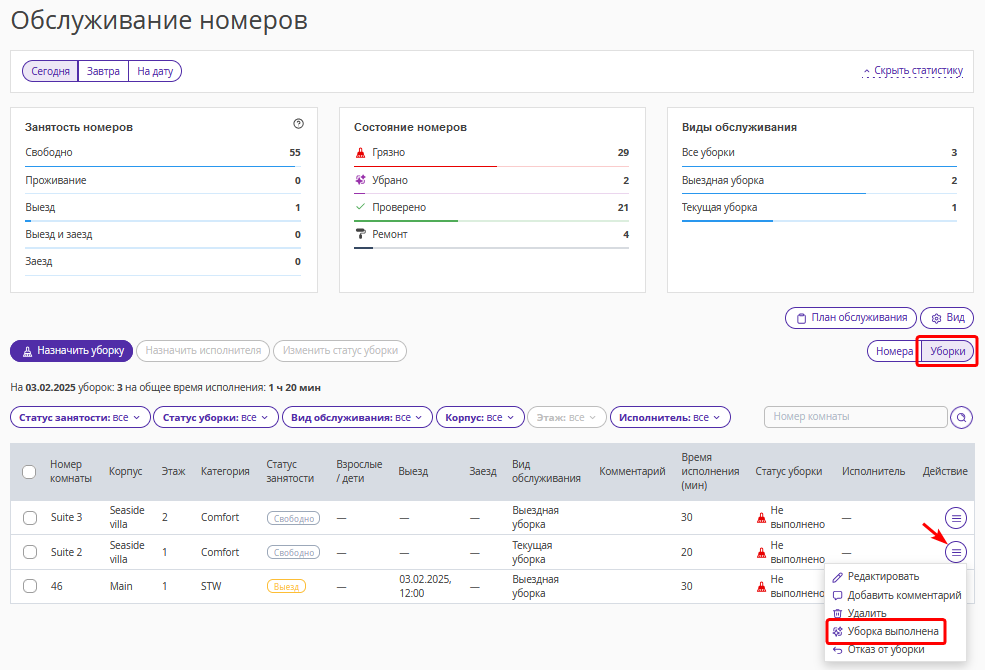Viewport: 985px width, 670px height.
Task: Tick the checkbox for room 46
Action: point(29,587)
